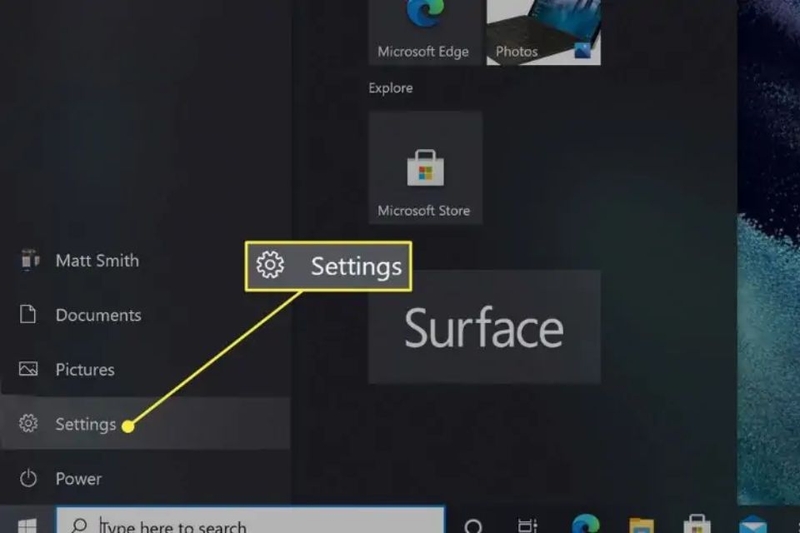Image resolution: width=800 pixels, height=533 pixels.
Task: Open the Surface tile
Action: tap(484, 327)
